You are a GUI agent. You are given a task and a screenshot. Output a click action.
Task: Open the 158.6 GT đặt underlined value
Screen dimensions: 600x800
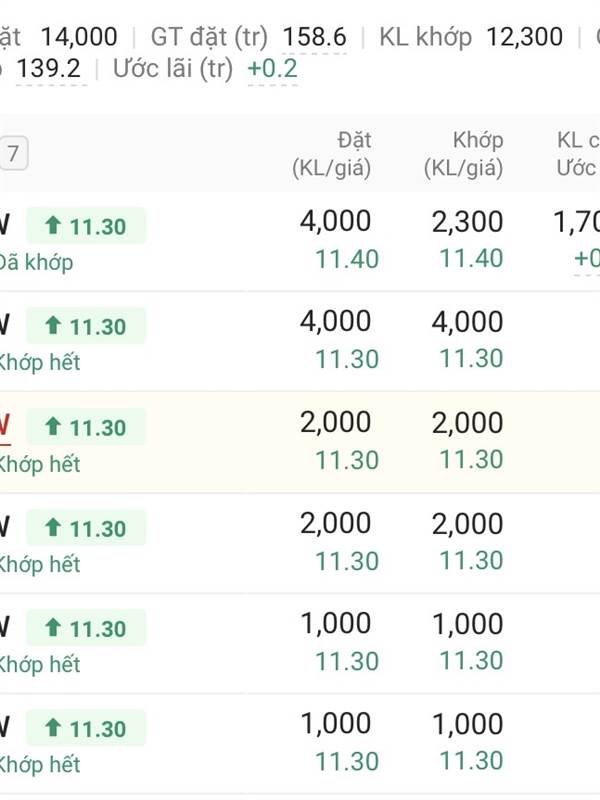[314, 37]
